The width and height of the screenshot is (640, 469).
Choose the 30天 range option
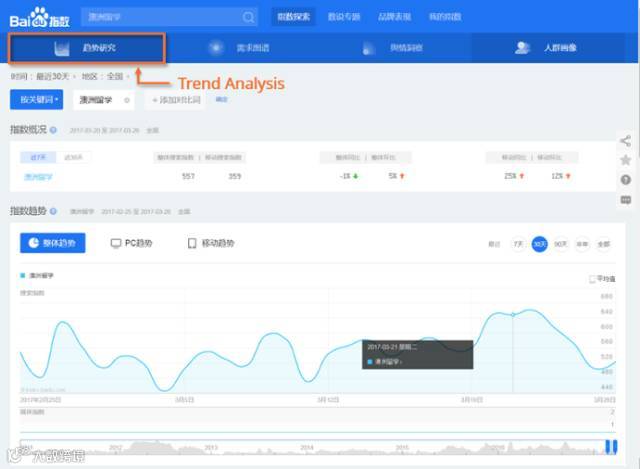click(x=540, y=244)
